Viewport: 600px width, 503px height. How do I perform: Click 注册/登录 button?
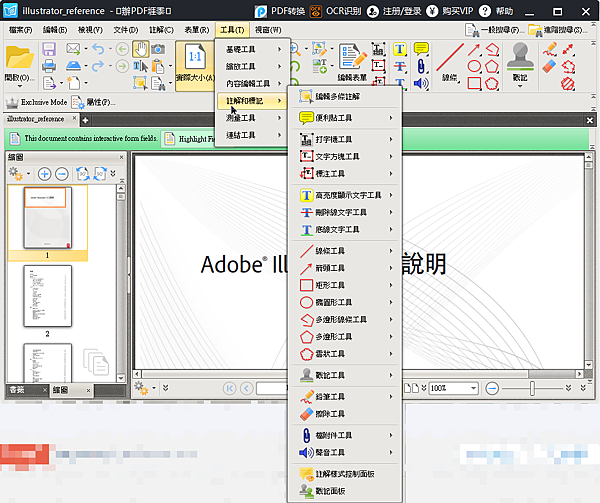click(x=394, y=11)
